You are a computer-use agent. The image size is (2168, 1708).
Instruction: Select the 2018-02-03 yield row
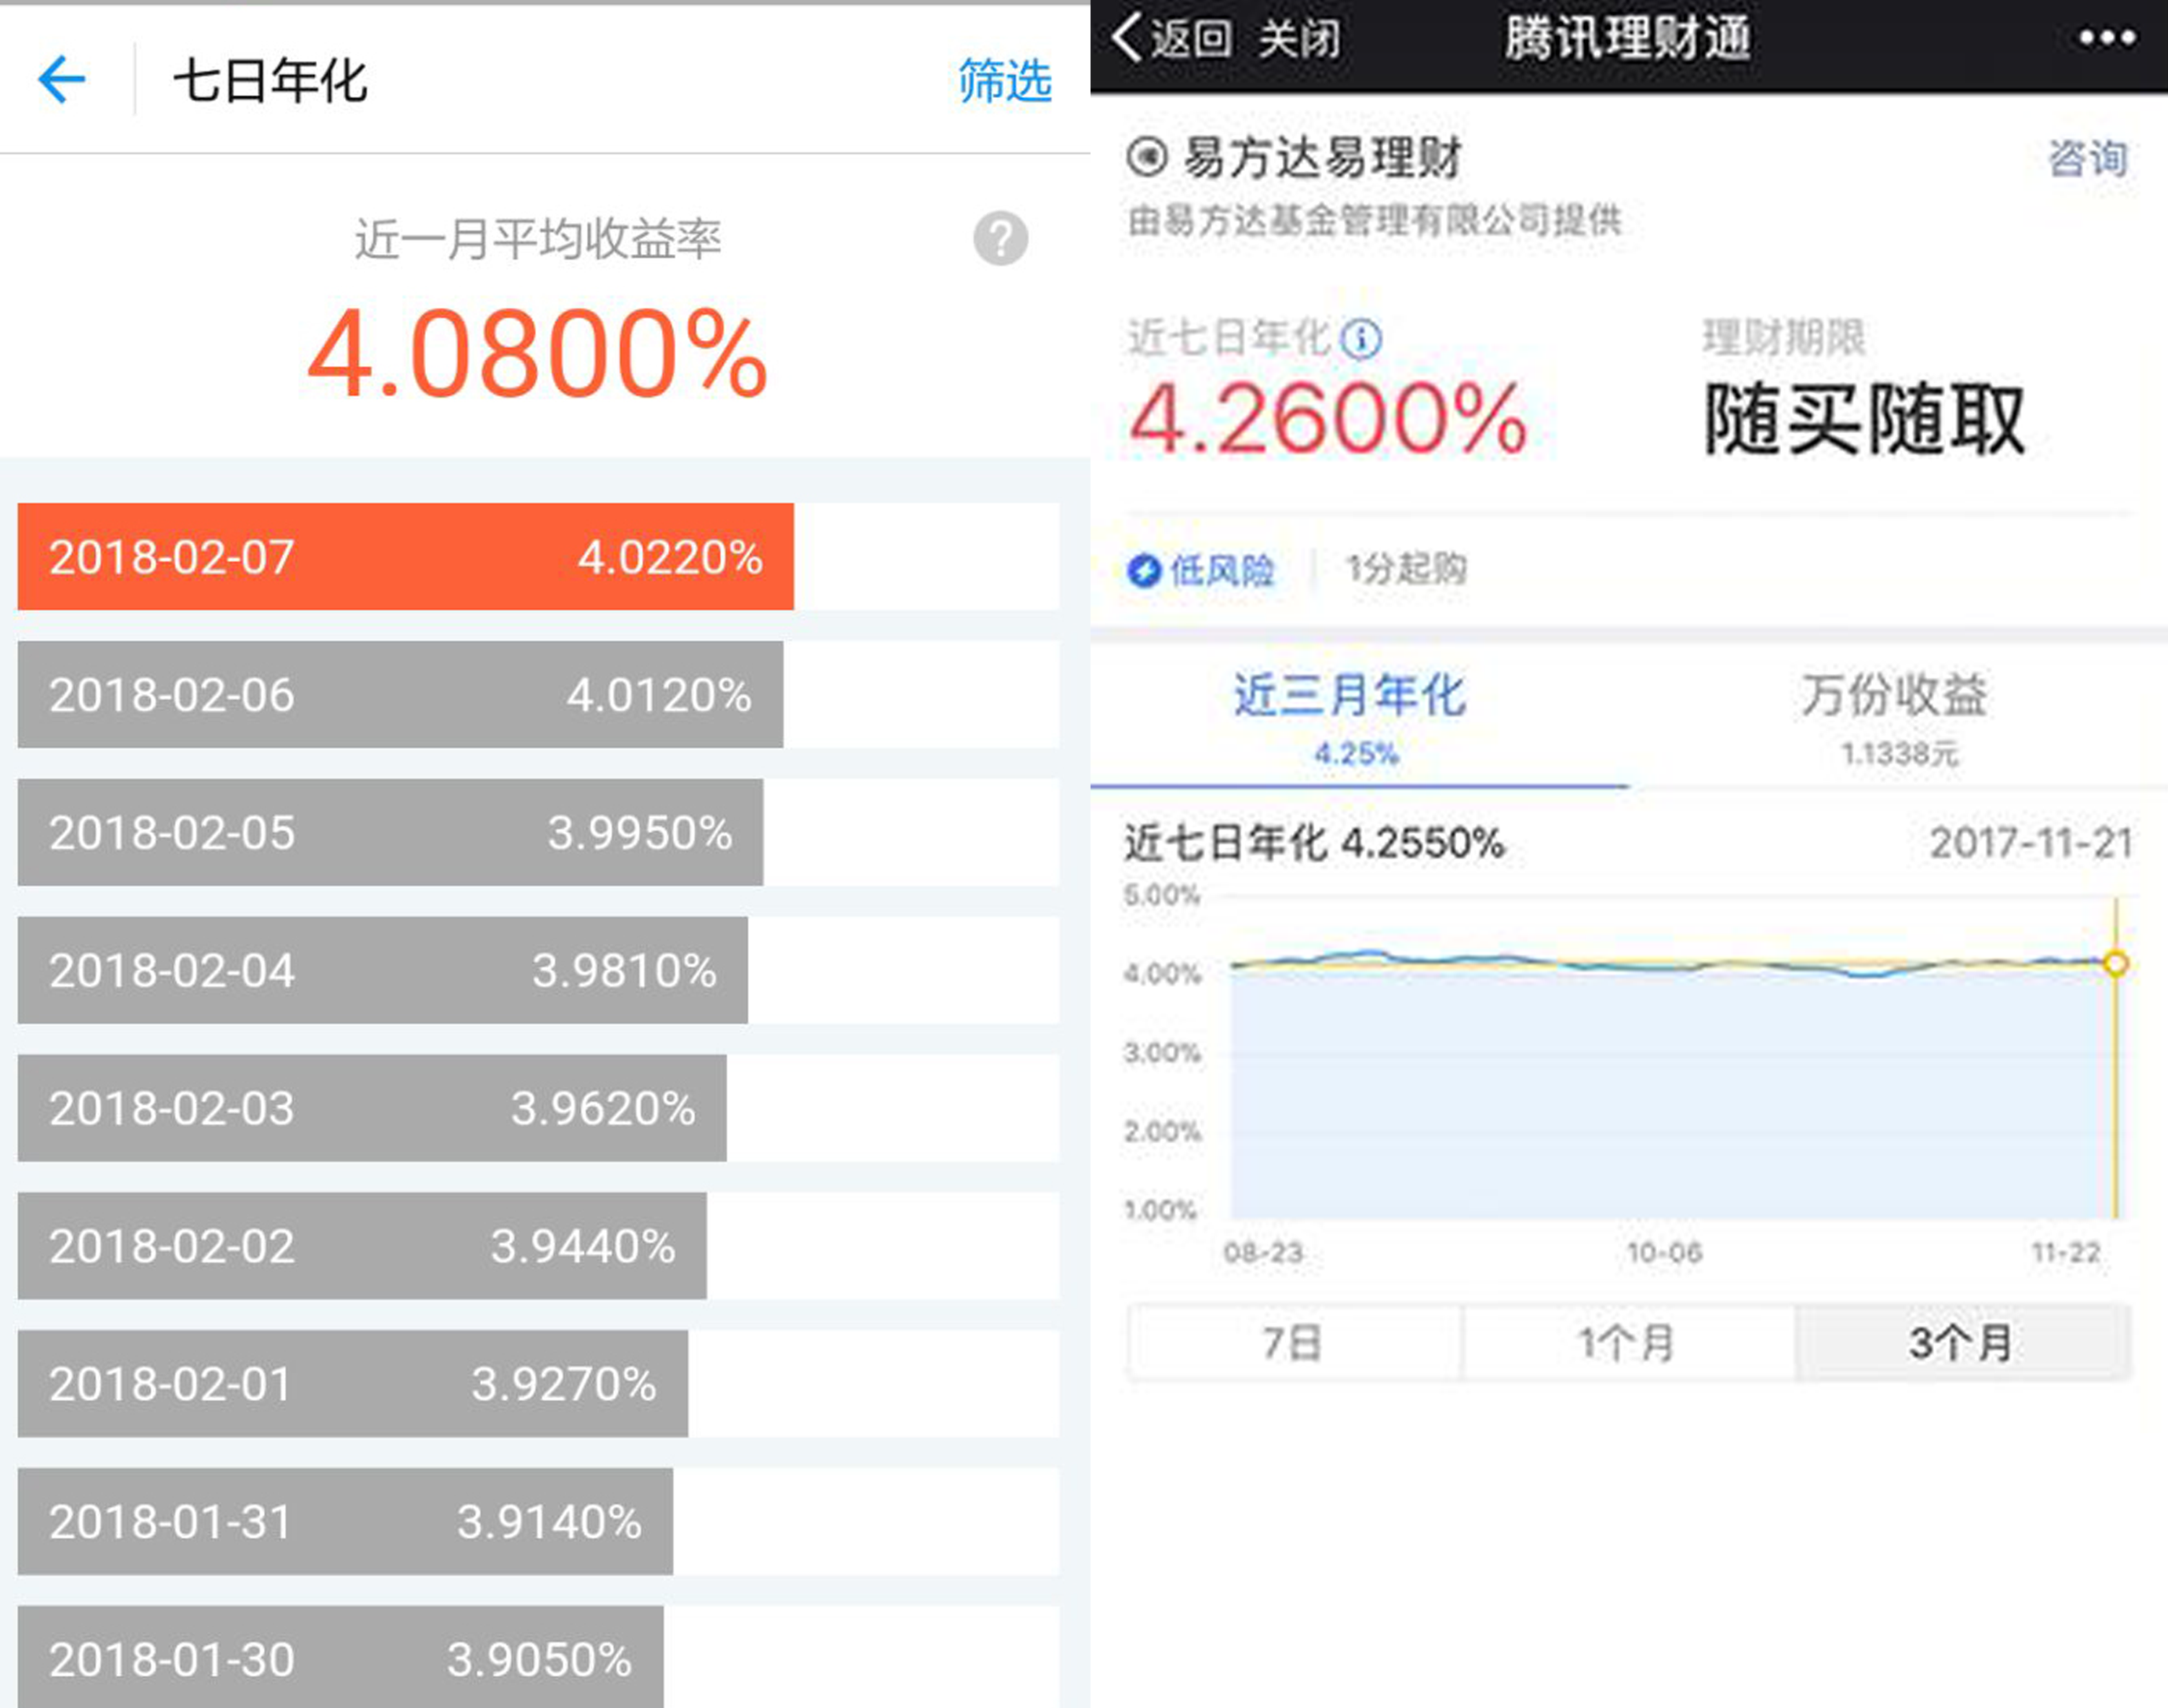point(538,1108)
